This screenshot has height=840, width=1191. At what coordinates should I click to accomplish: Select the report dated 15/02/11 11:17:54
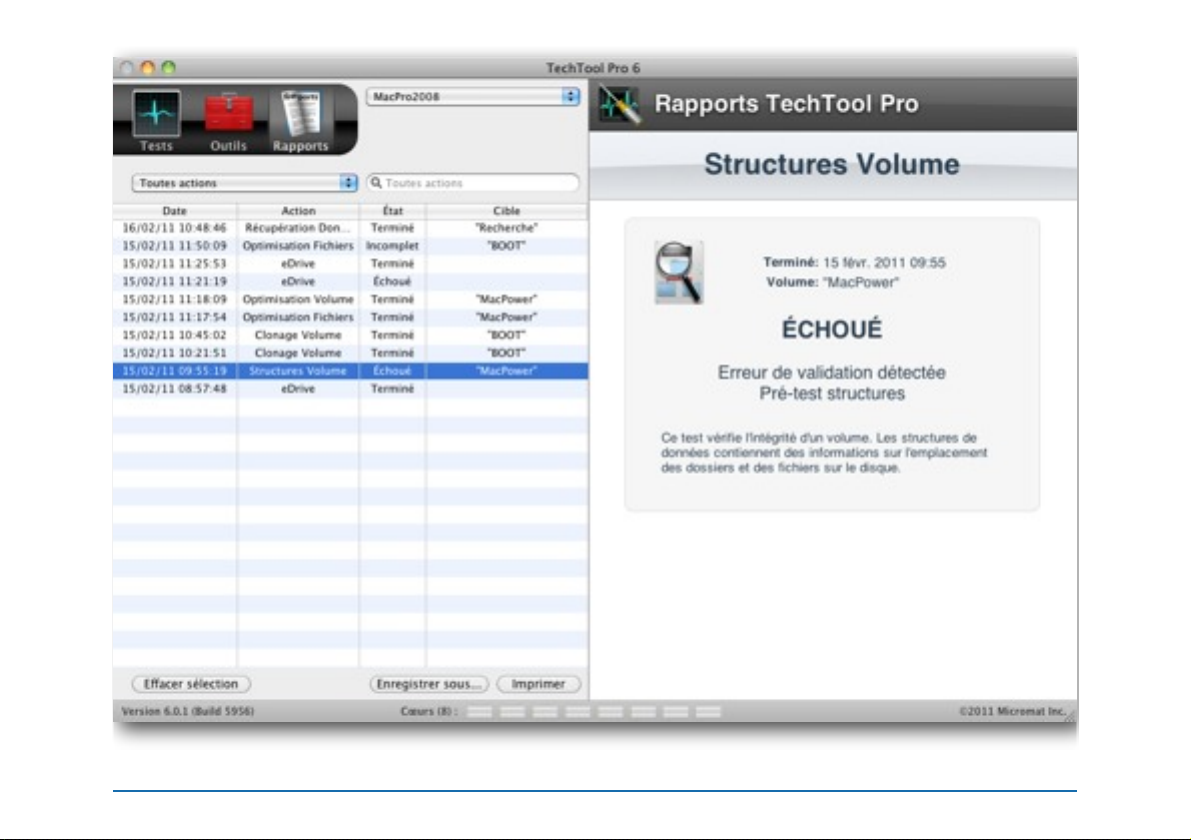[x=350, y=317]
